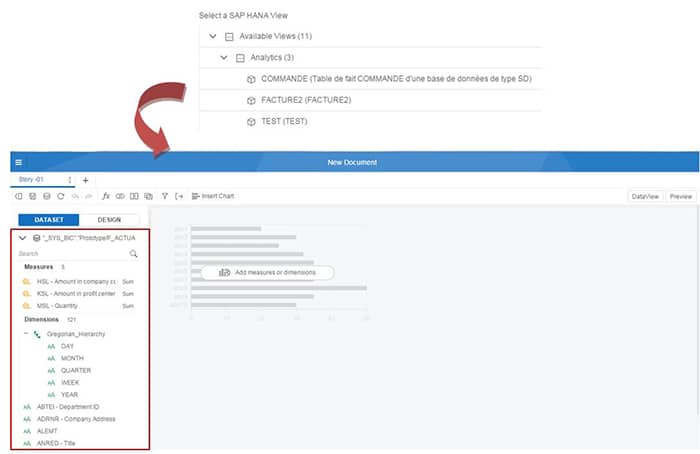Switch to the DATASET tab

(49, 220)
